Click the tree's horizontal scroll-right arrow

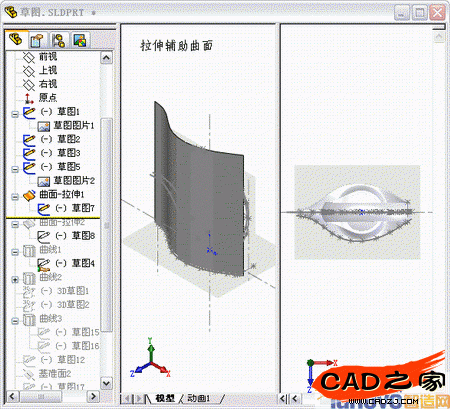pos(93,397)
